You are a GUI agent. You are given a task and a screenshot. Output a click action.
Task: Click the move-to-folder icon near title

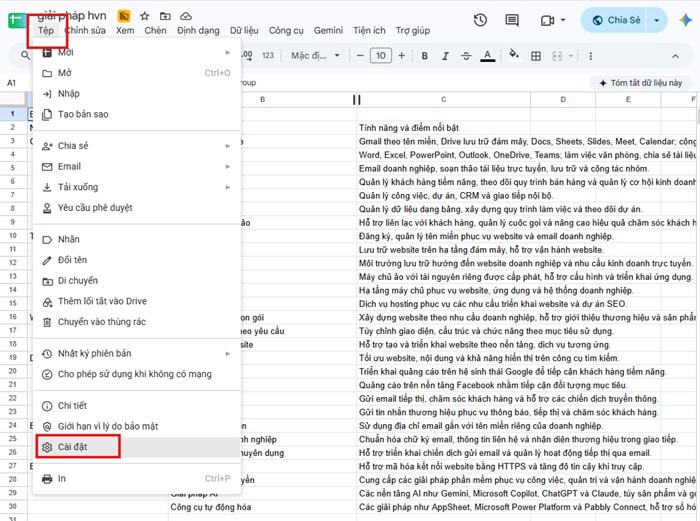tap(165, 17)
